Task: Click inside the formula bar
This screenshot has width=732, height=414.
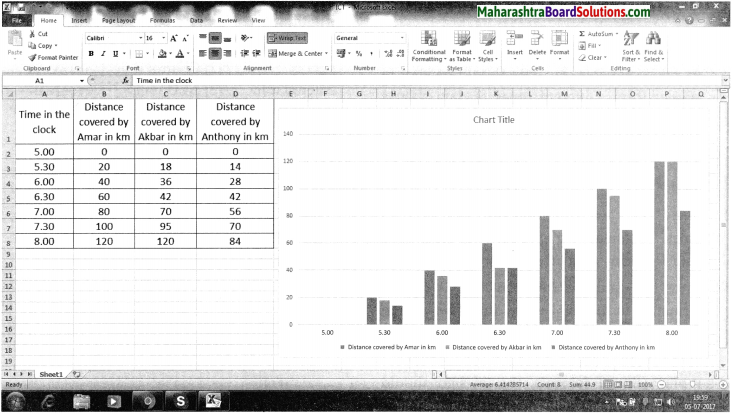Action: (x=427, y=81)
